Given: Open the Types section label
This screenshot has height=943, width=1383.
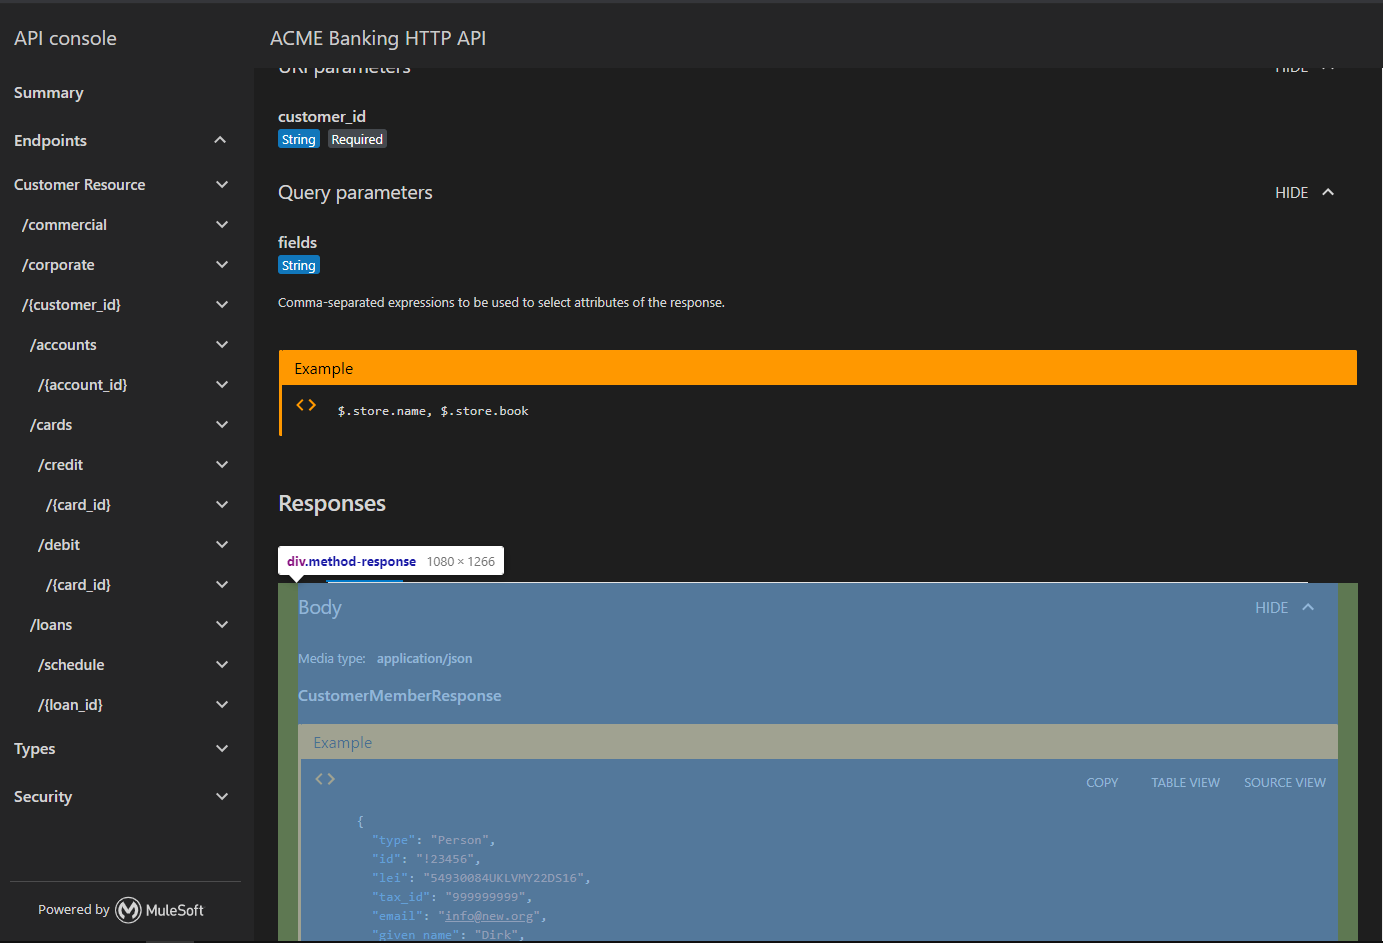Looking at the screenshot, I should (x=35, y=749).
